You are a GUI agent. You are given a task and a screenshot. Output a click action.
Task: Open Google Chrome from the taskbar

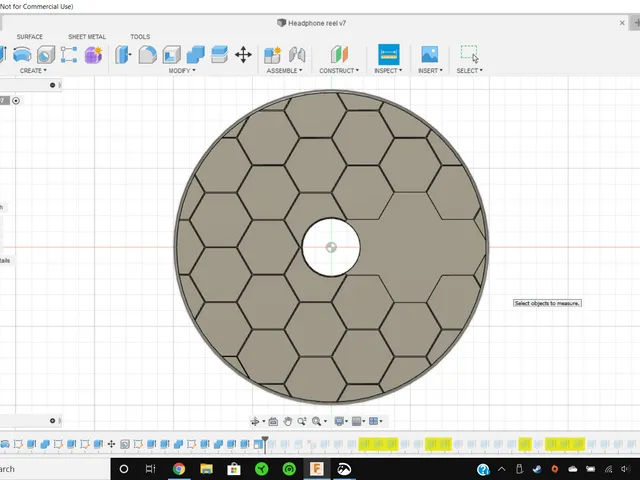[x=178, y=469]
